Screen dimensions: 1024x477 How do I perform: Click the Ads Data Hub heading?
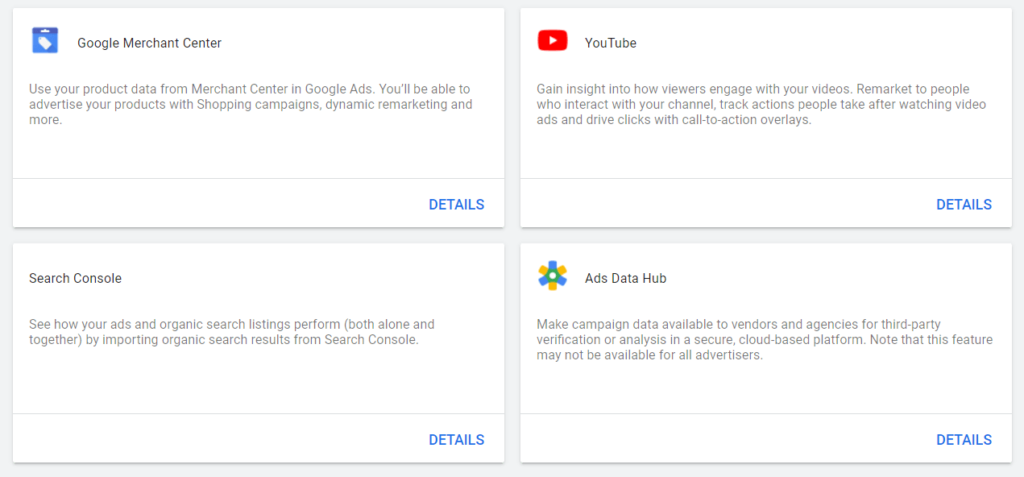click(x=626, y=278)
